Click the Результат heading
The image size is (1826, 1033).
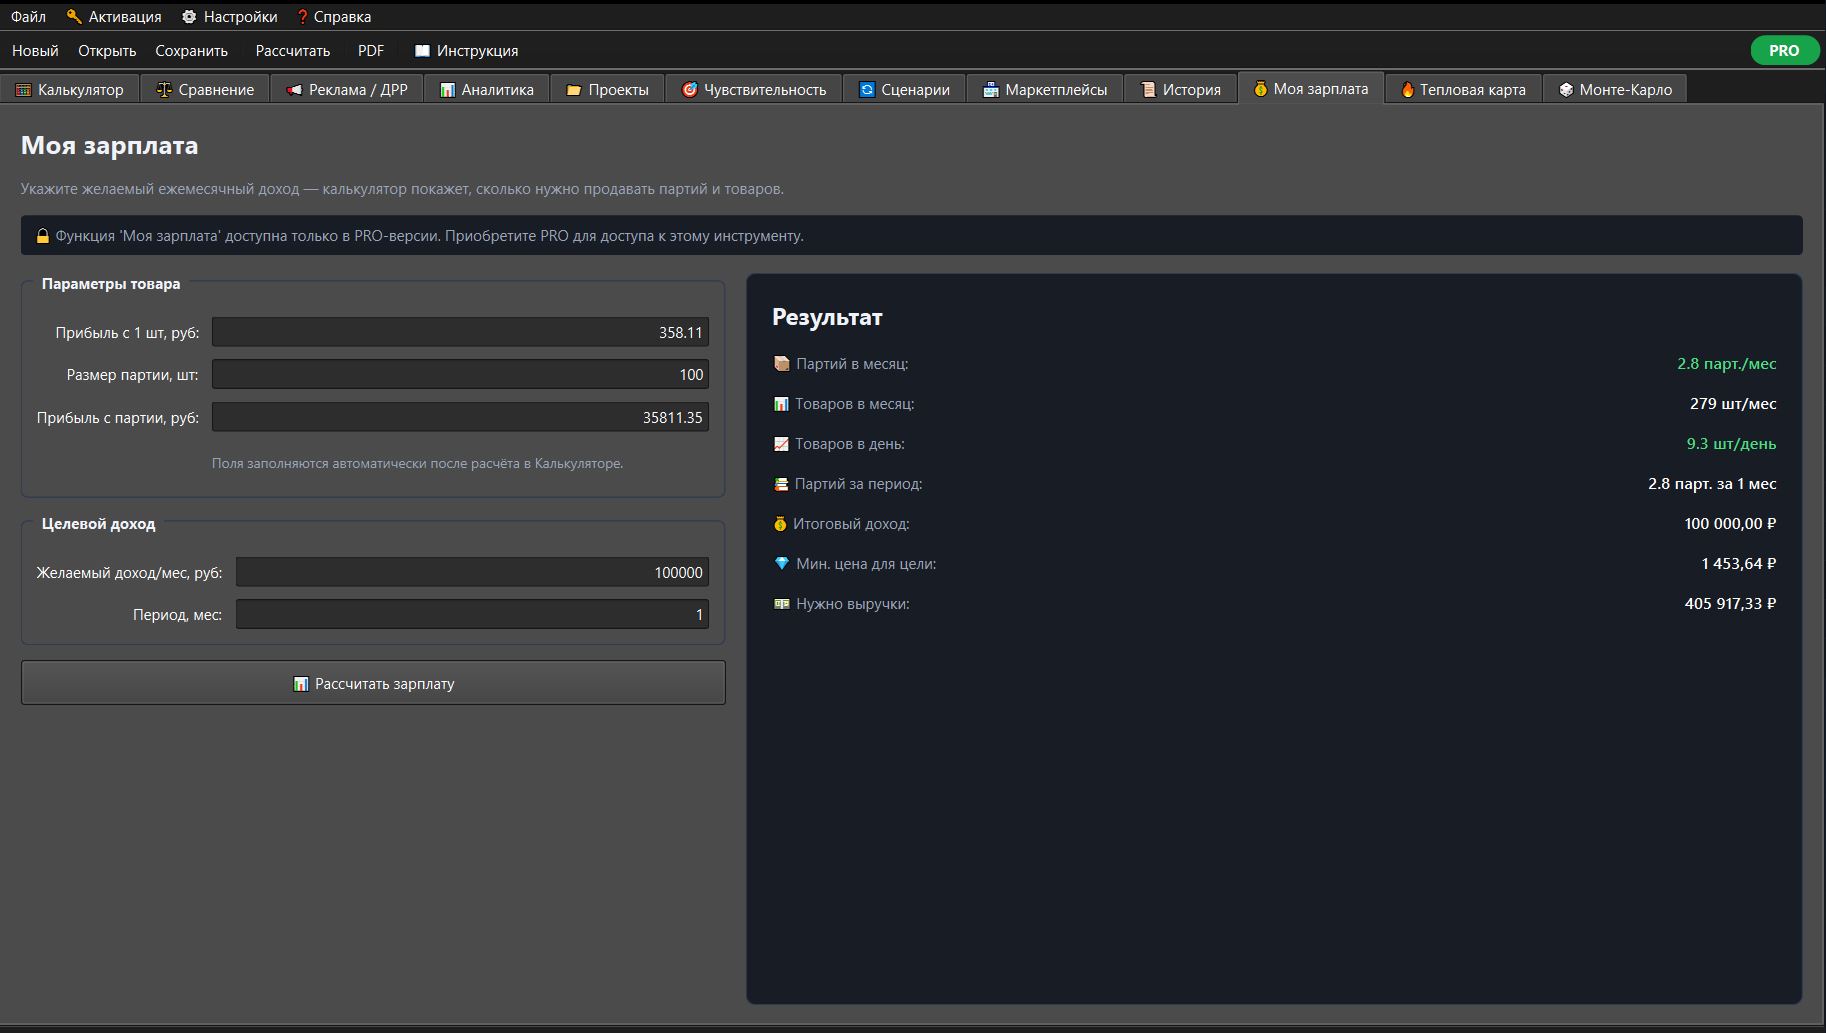click(x=827, y=317)
